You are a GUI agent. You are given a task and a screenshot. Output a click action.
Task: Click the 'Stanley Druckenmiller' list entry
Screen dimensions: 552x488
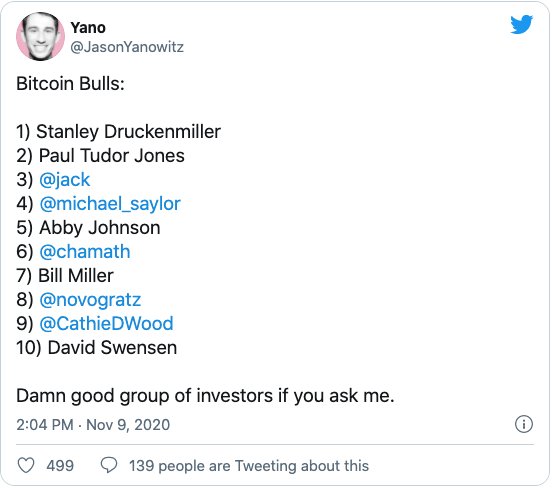coord(128,132)
